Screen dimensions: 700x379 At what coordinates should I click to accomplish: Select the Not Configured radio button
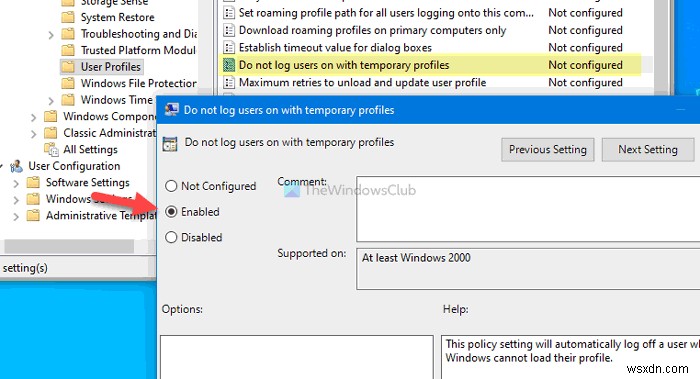click(171, 186)
